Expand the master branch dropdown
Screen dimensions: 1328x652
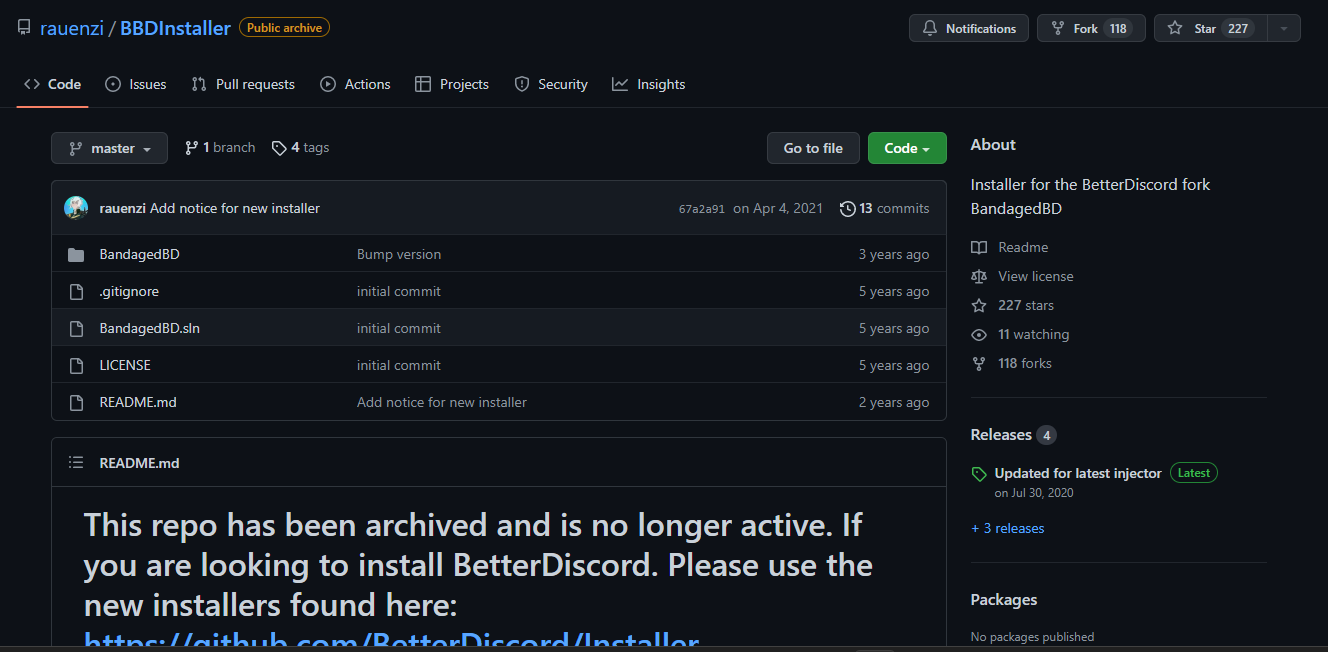coord(109,148)
